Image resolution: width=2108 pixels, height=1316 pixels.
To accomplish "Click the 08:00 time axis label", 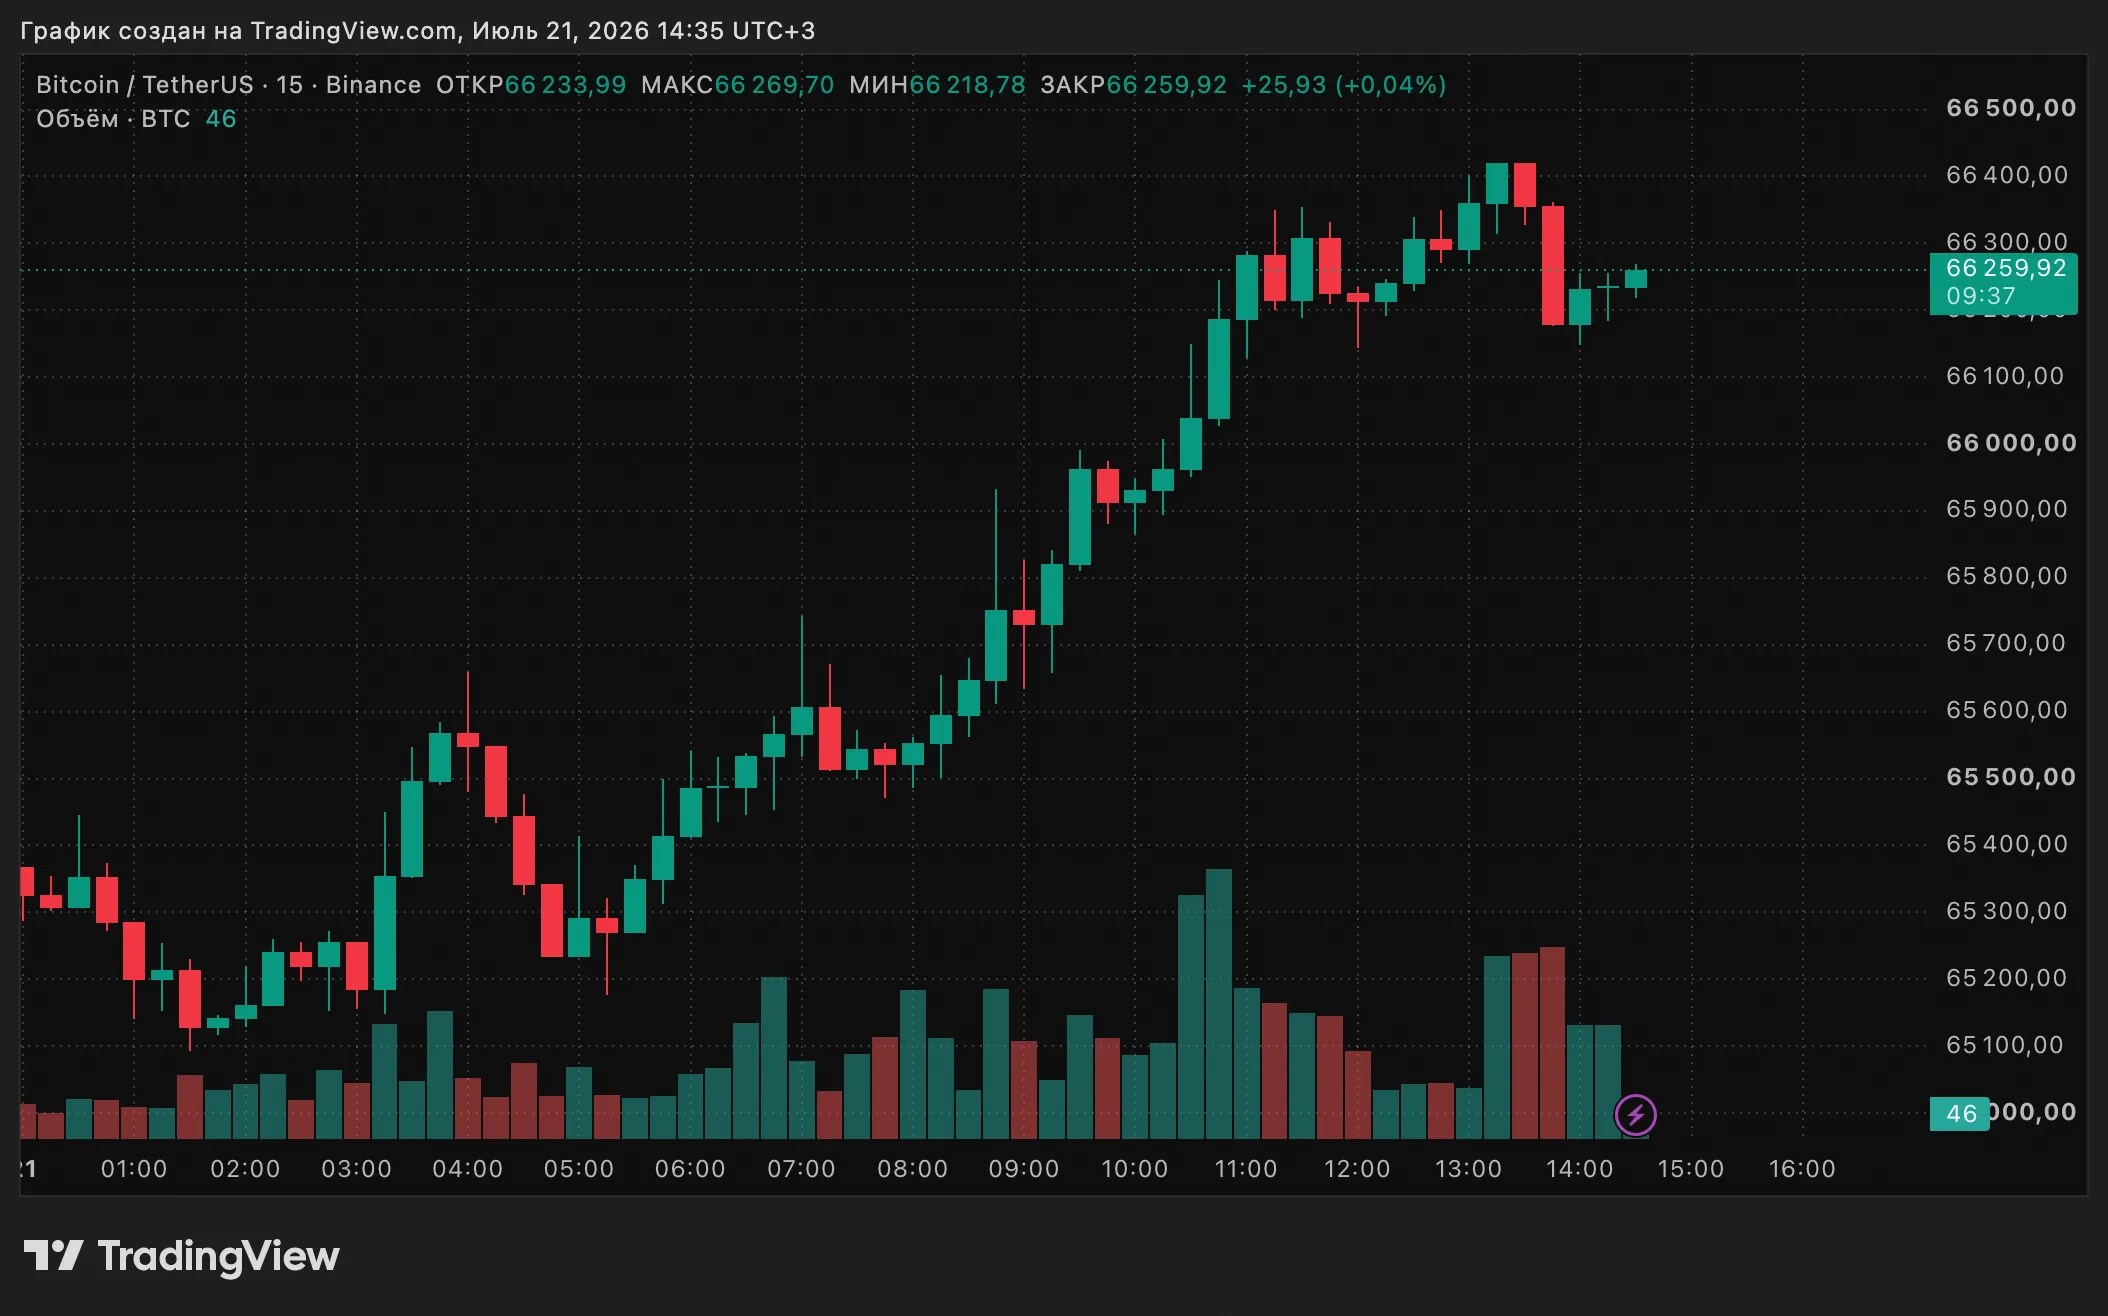I will (x=912, y=1169).
